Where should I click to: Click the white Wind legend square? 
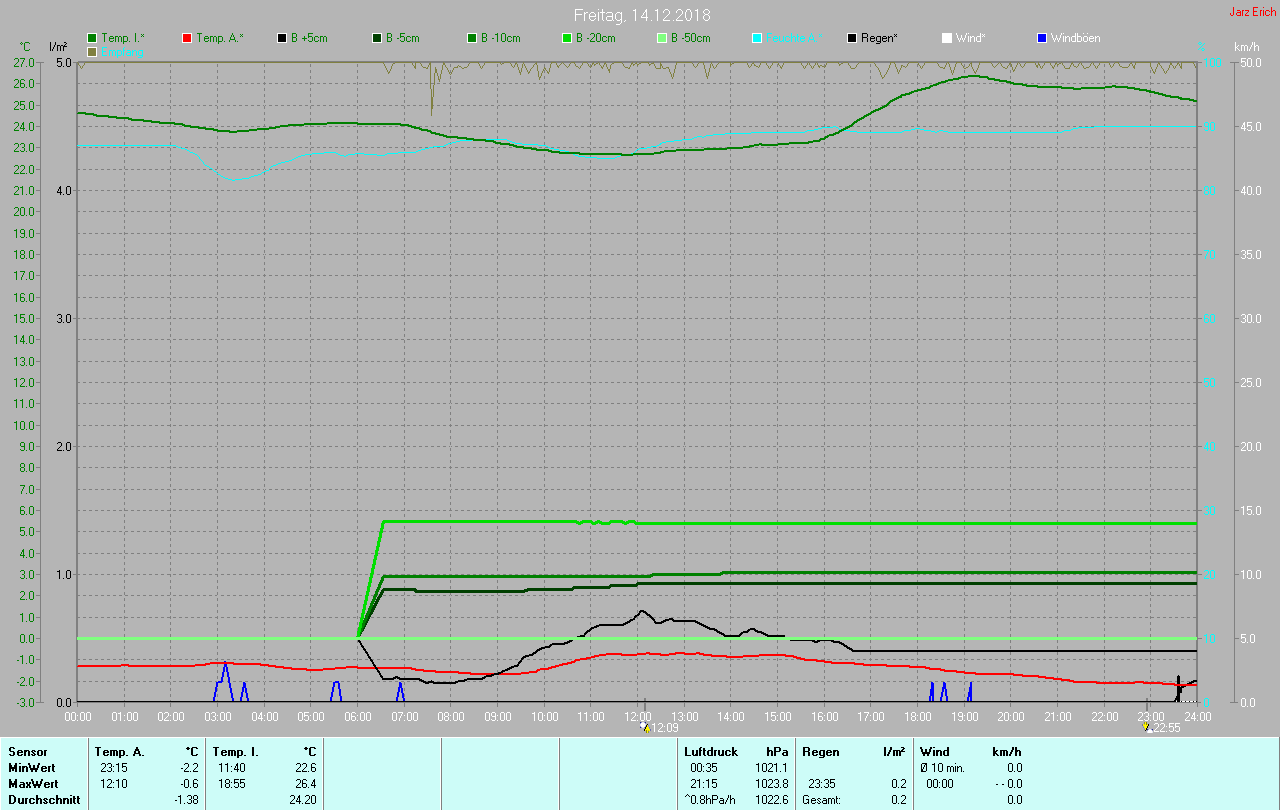(946, 38)
